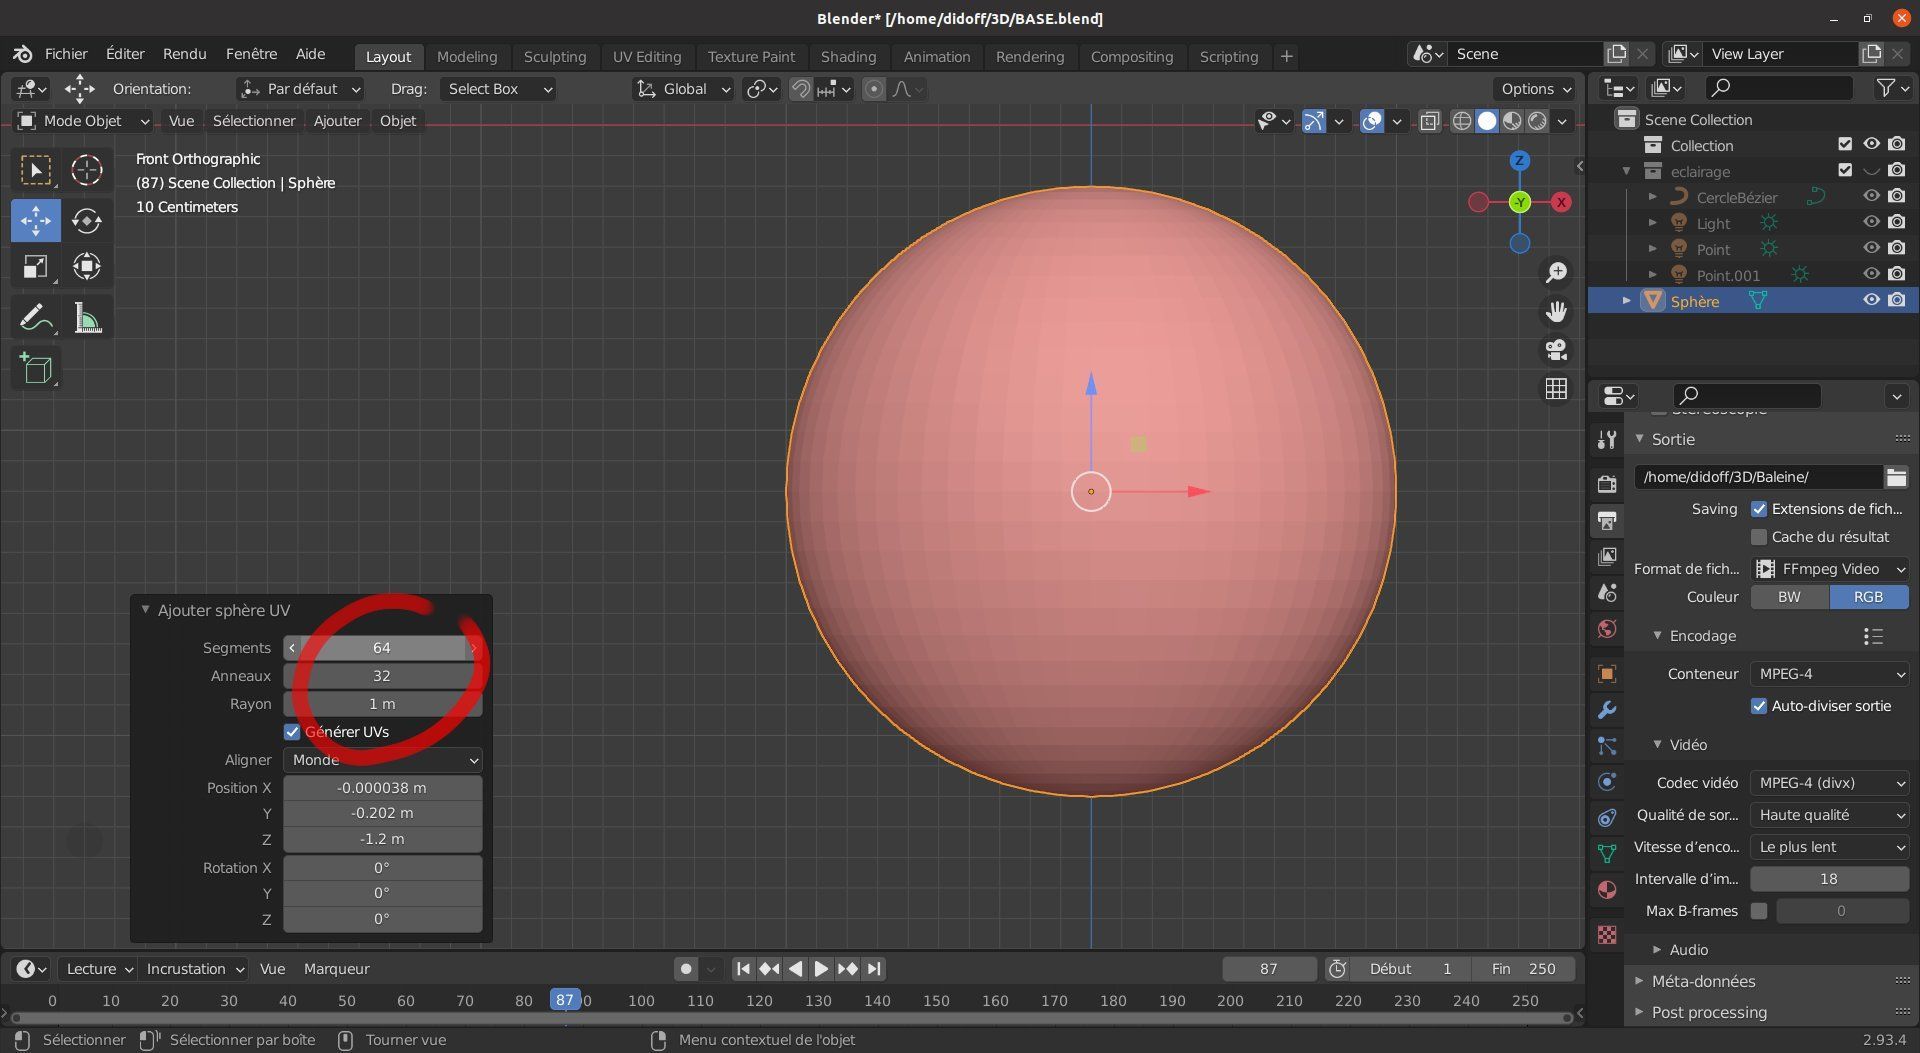Image resolution: width=1920 pixels, height=1053 pixels.
Task: Toggle the Max B-frames checkbox
Action: 1759,911
